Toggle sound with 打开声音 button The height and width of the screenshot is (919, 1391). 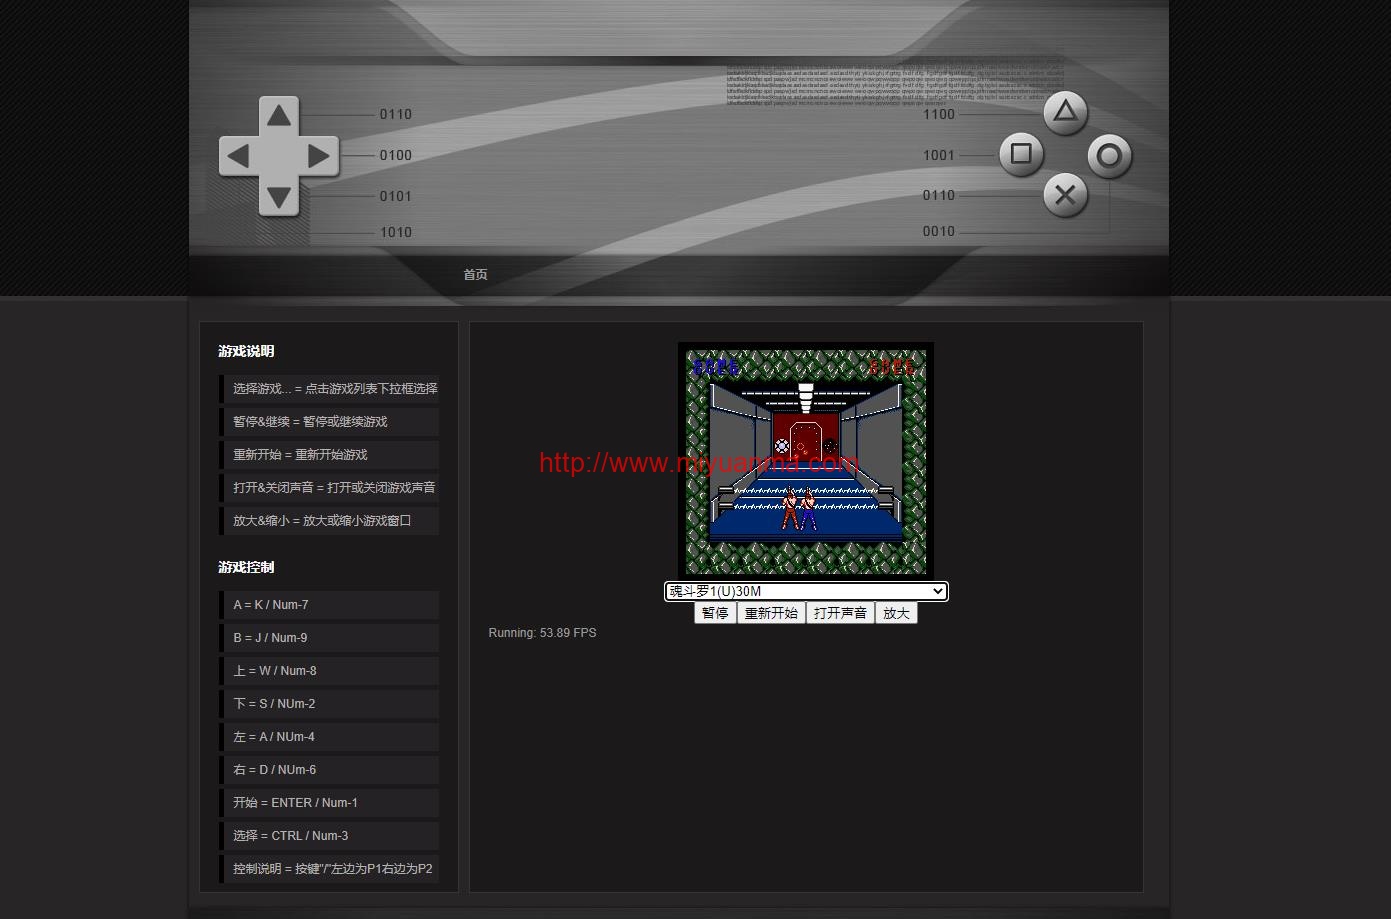840,613
